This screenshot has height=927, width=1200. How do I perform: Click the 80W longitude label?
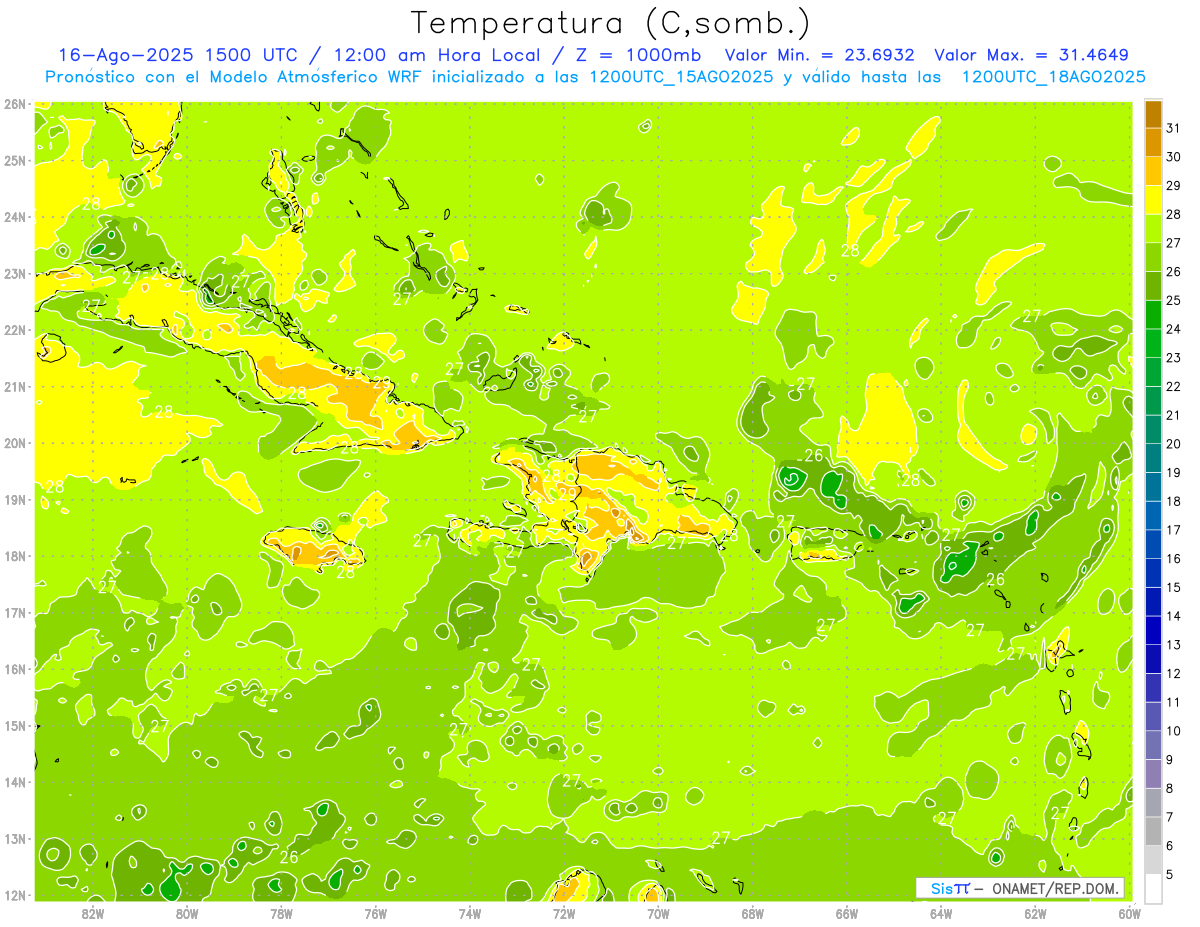[x=187, y=913]
